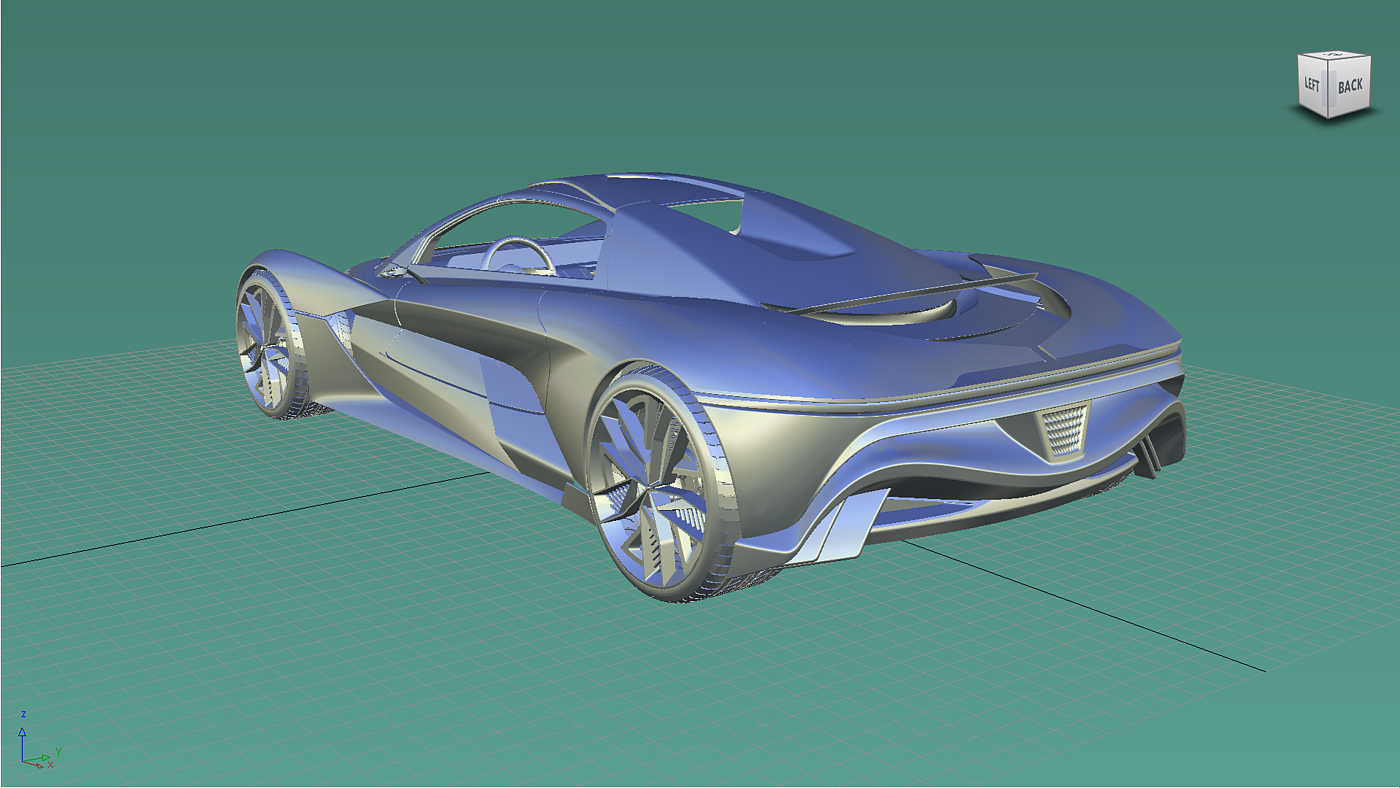
Task: Select the car's front wheel in the viewport
Action: click(268, 343)
